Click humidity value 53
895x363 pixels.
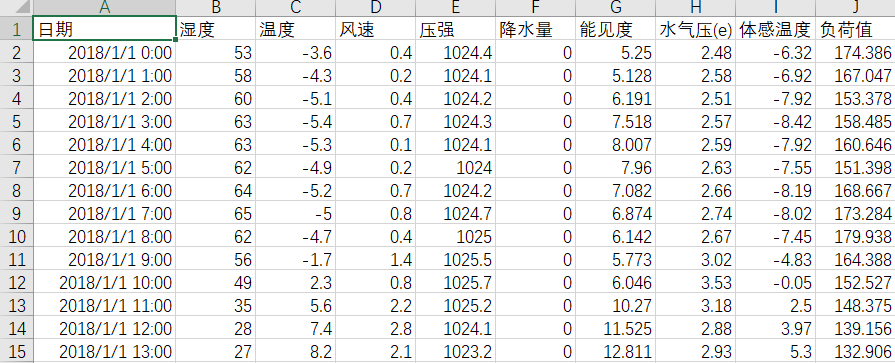point(216,53)
